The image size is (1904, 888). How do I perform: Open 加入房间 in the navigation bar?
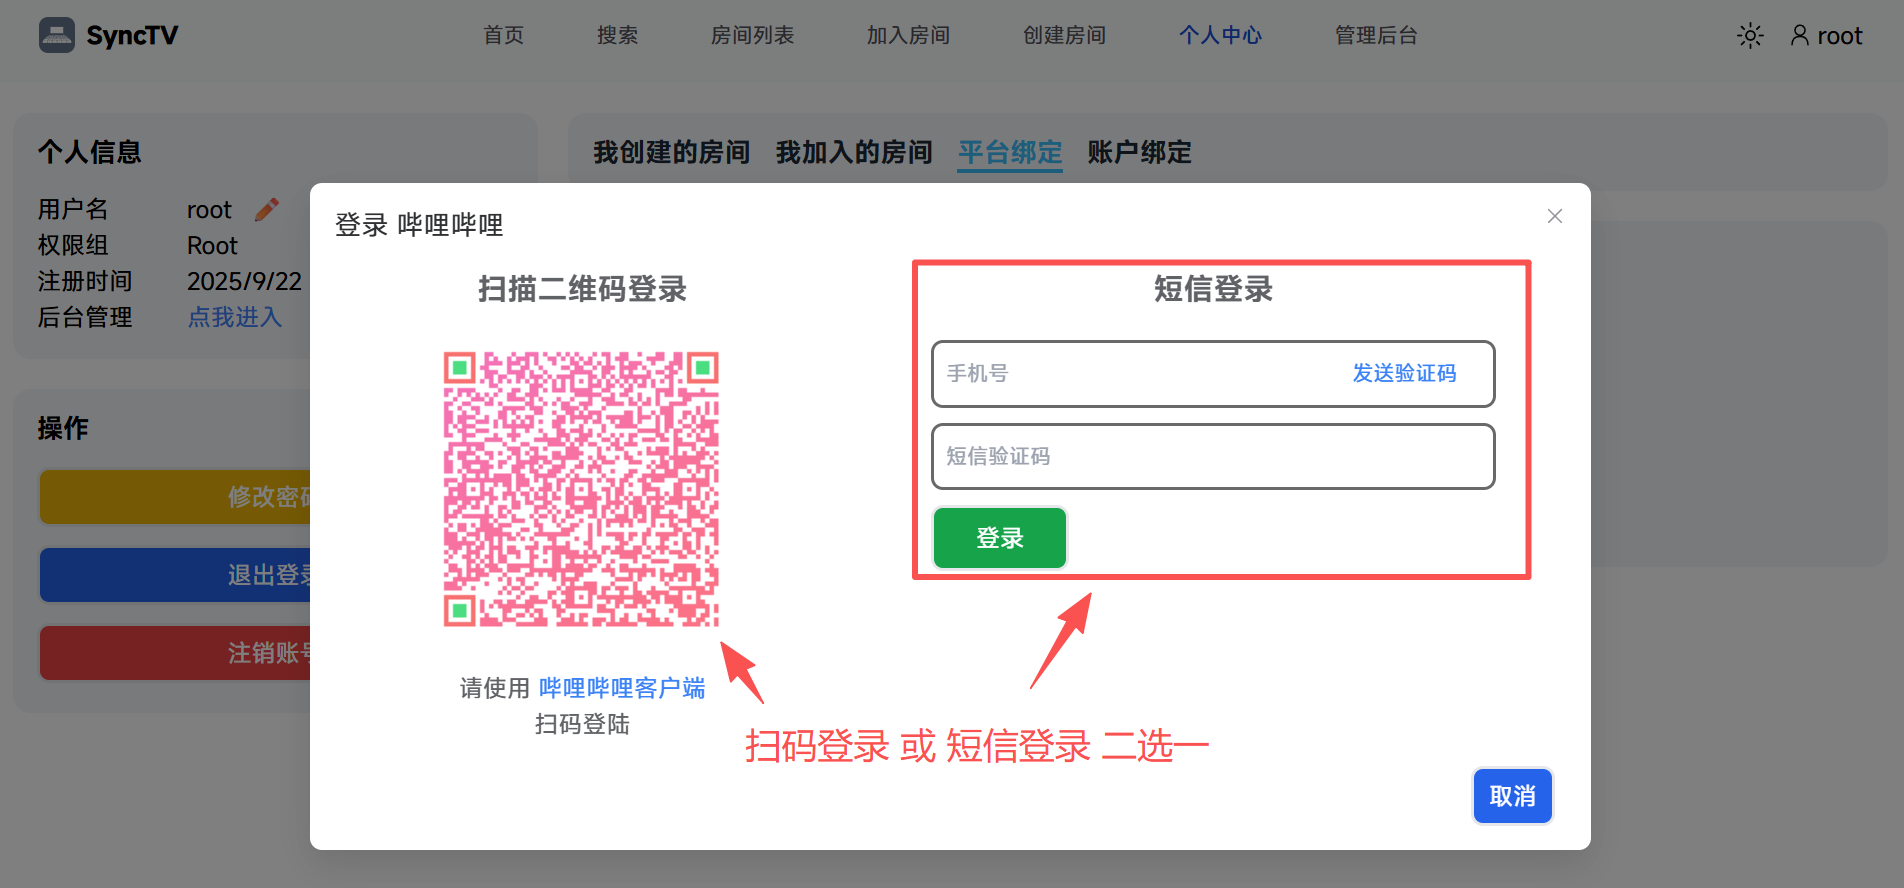[908, 35]
